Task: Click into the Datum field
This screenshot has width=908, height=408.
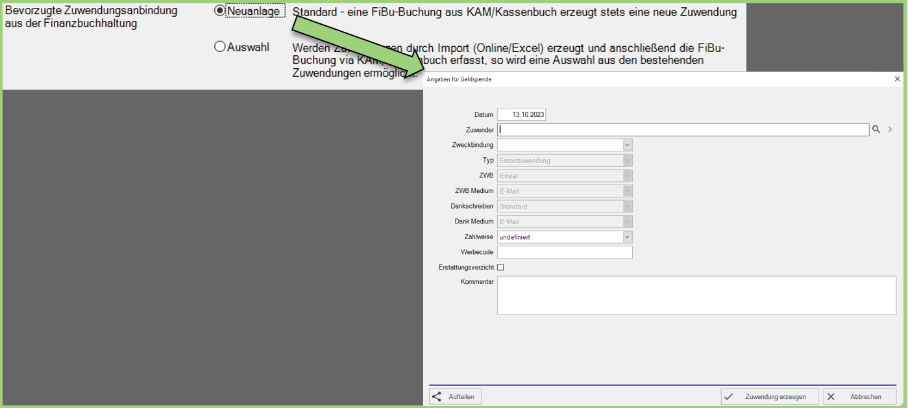Action: pos(522,115)
